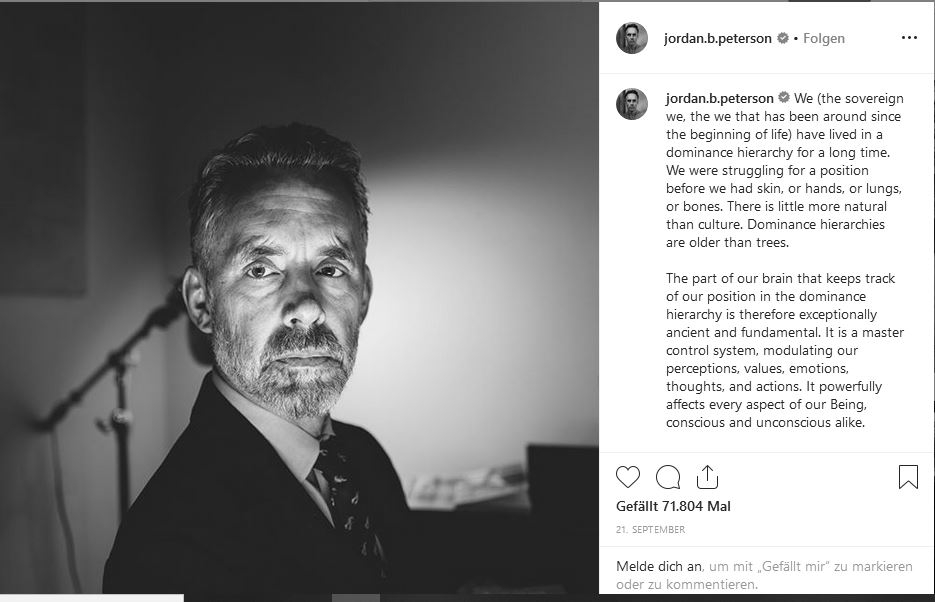Viewport: 935px width, 602px height.
Task: Open the 21. SEPTEMBER post date link
Action: [651, 529]
